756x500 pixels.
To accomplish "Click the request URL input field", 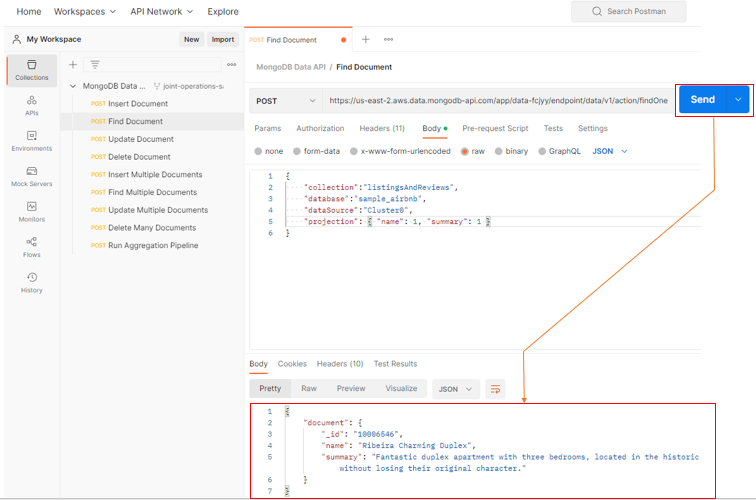I will (x=499, y=101).
